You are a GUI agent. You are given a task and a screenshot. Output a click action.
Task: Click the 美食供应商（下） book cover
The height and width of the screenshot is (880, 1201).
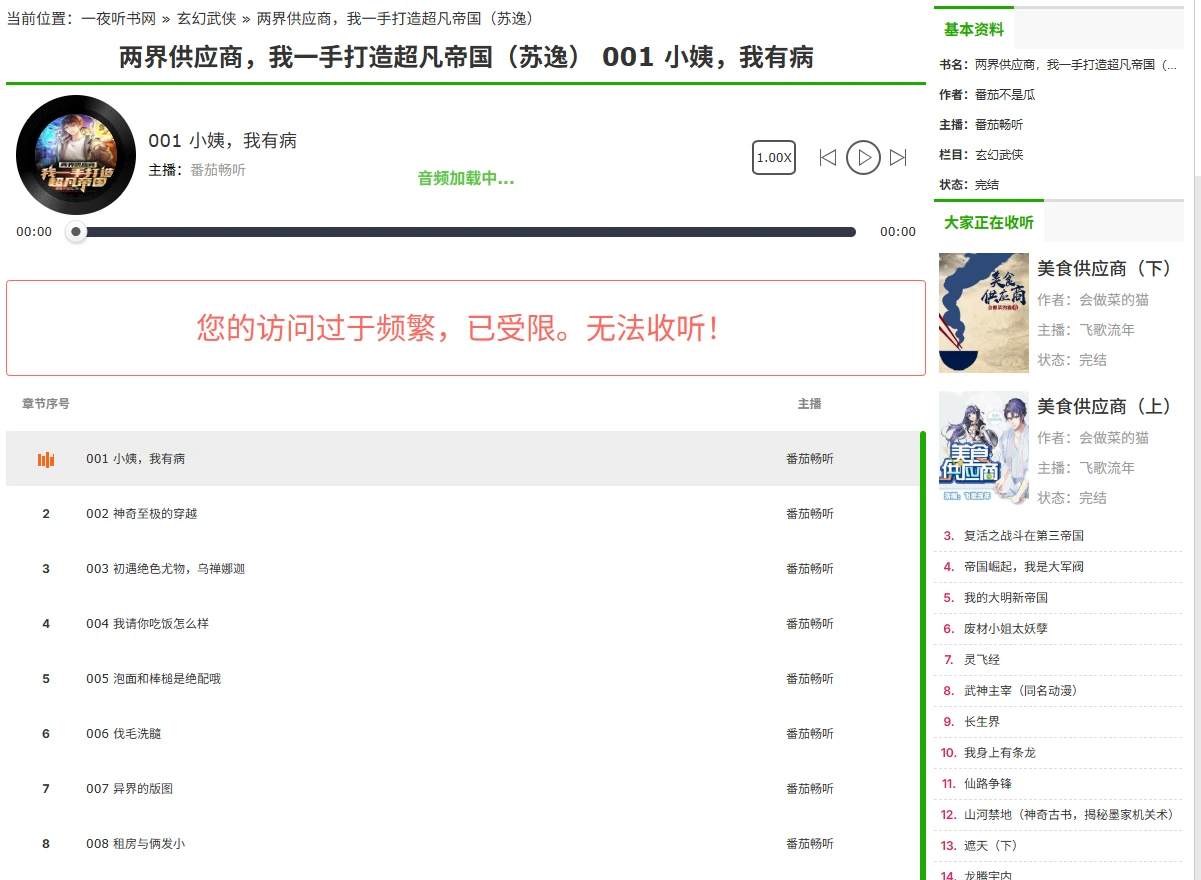pyautogui.click(x=984, y=313)
